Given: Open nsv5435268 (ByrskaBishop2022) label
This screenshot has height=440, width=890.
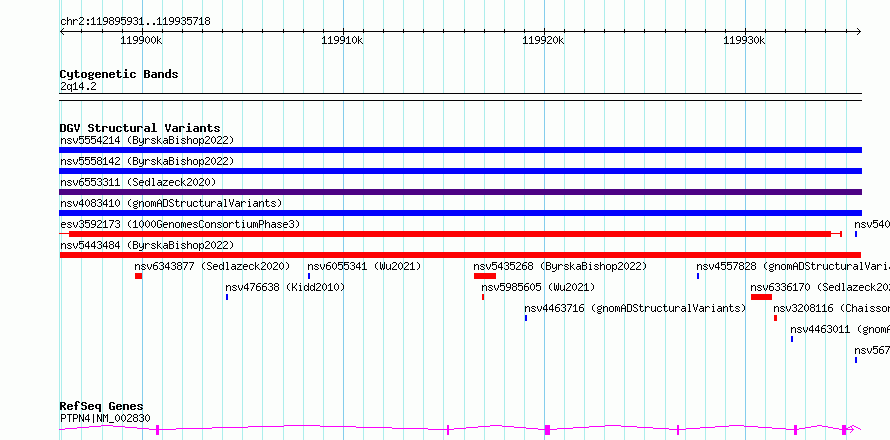Looking at the screenshot, I should [560, 266].
